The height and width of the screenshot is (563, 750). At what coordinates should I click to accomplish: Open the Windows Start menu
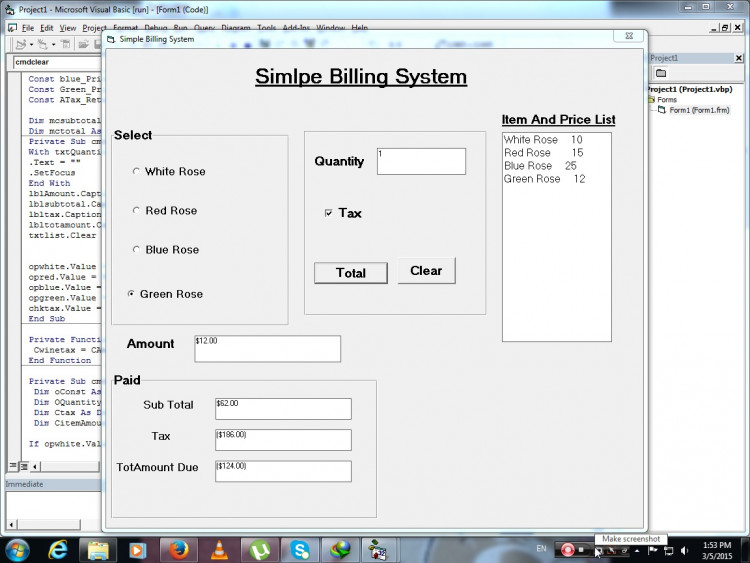pos(16,551)
